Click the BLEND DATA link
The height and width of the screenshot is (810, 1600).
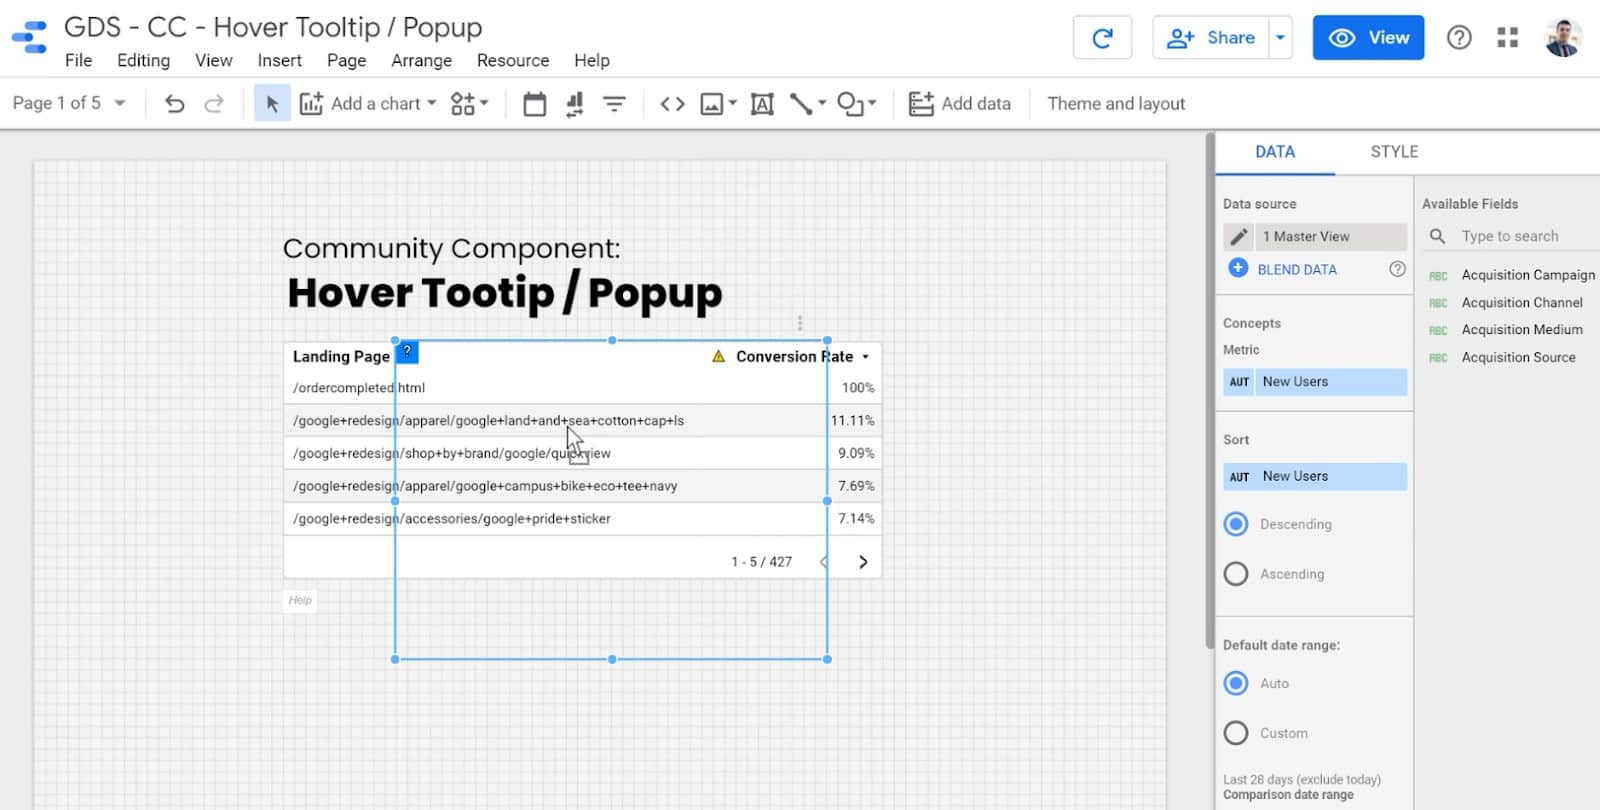tap(1296, 270)
